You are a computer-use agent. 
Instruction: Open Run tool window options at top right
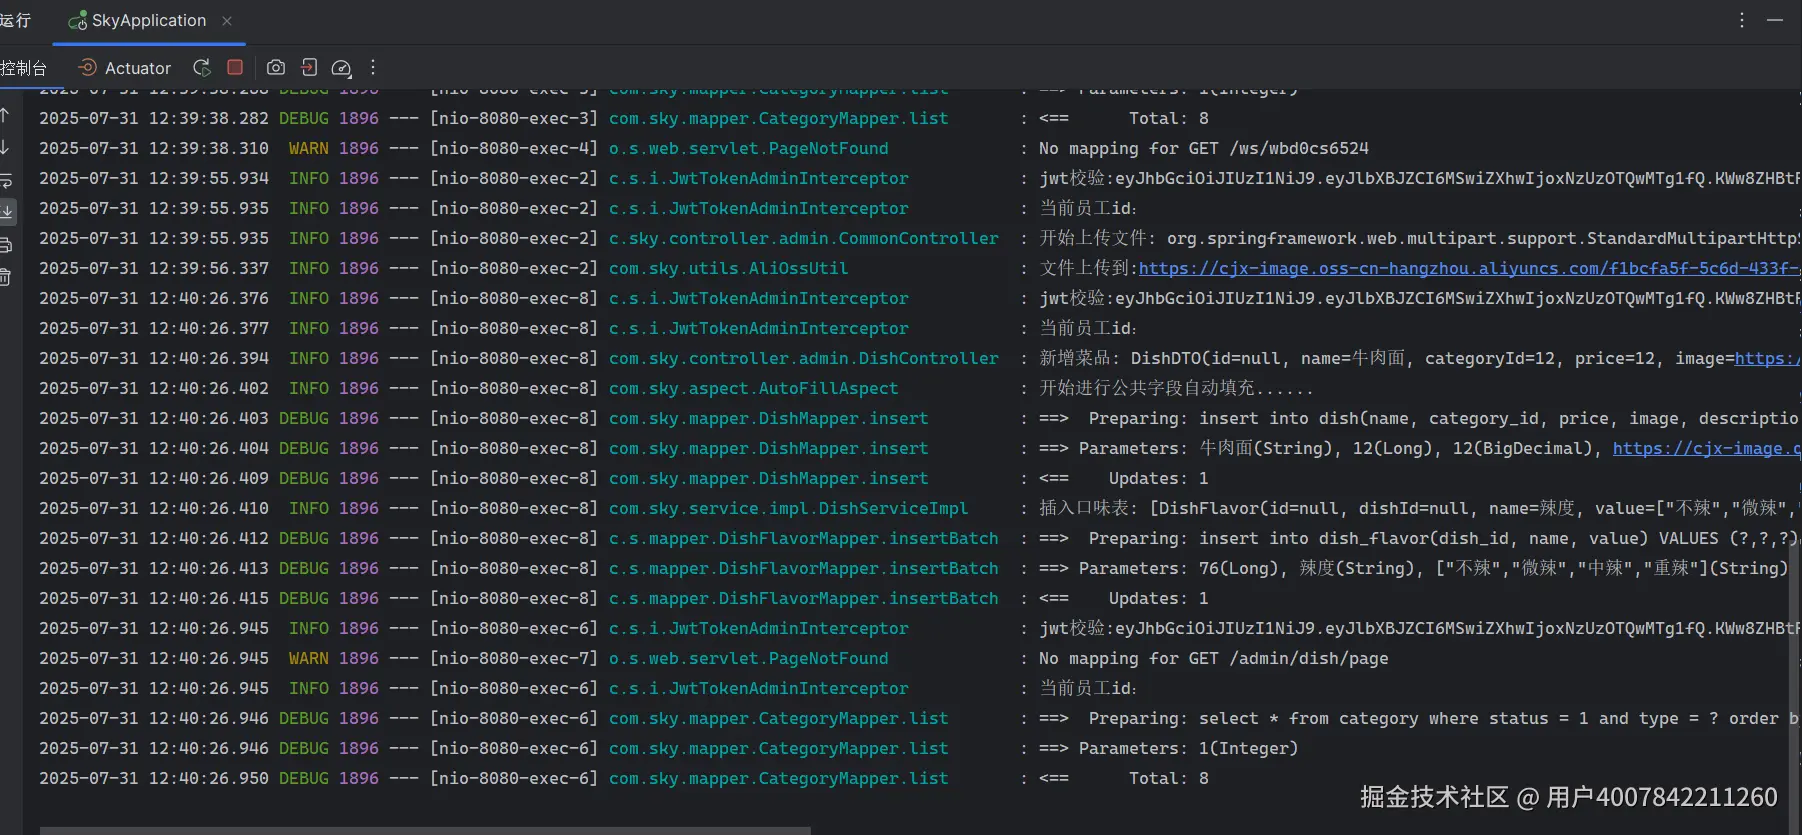[x=1741, y=20]
